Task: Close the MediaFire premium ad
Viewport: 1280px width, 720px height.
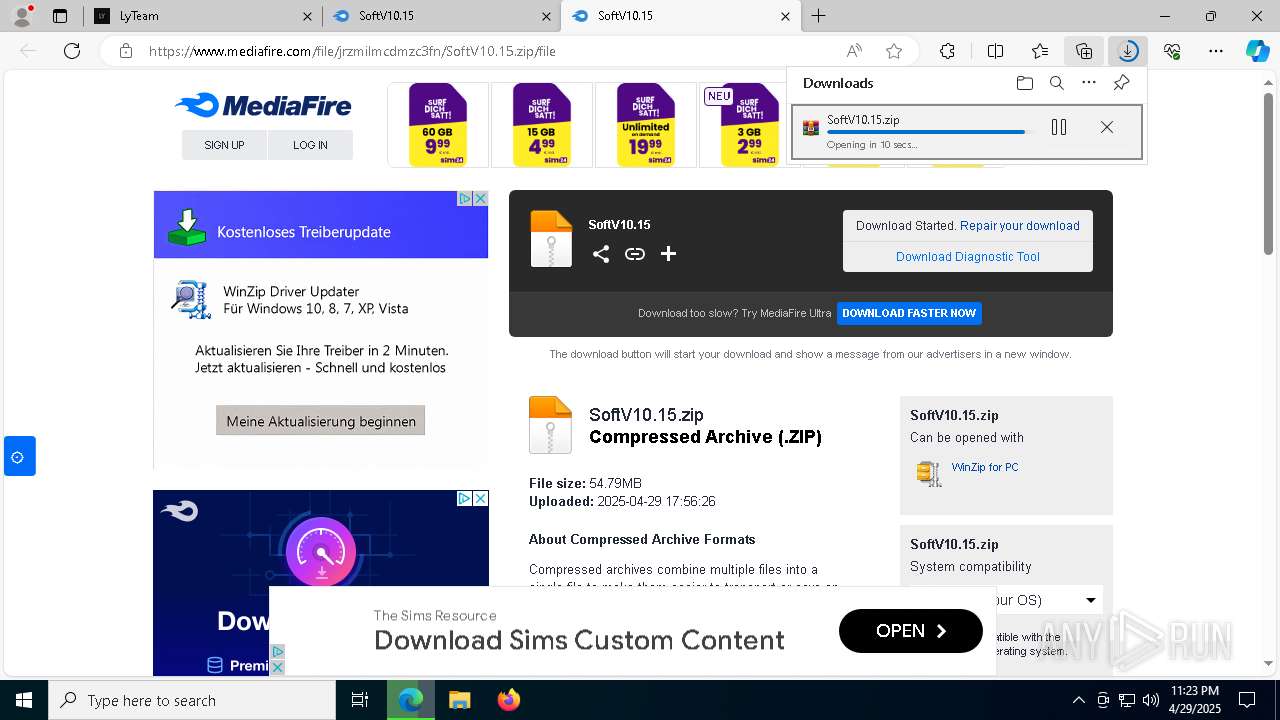Action: (480, 498)
